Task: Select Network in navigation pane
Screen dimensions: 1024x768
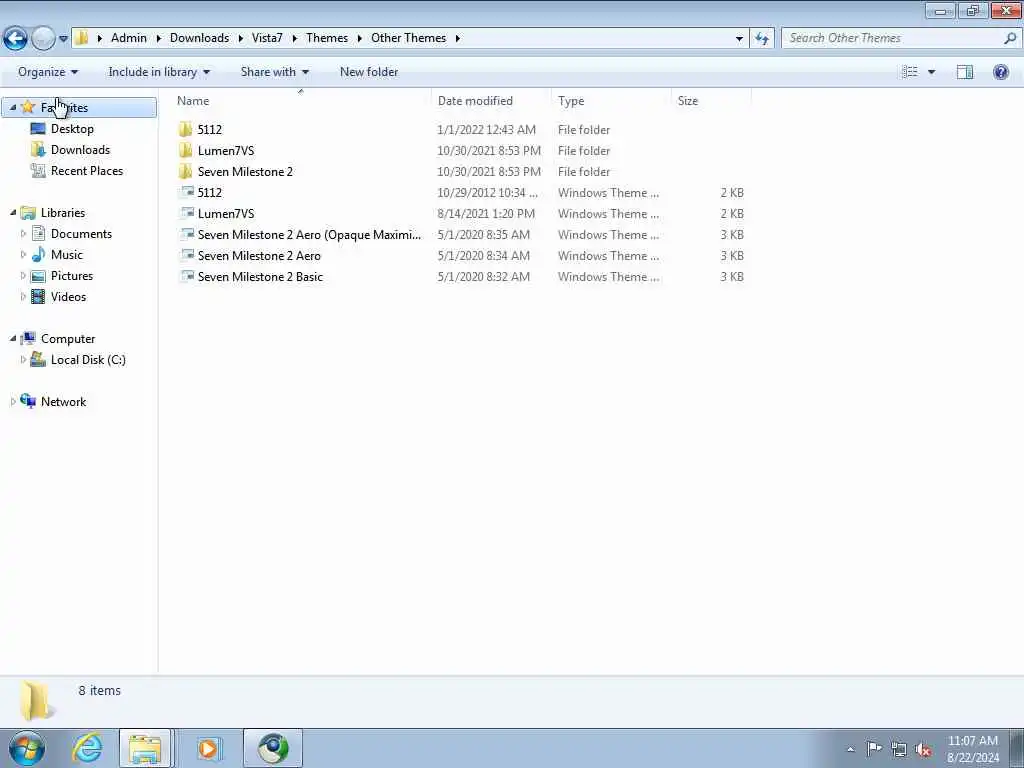Action: [63, 402]
